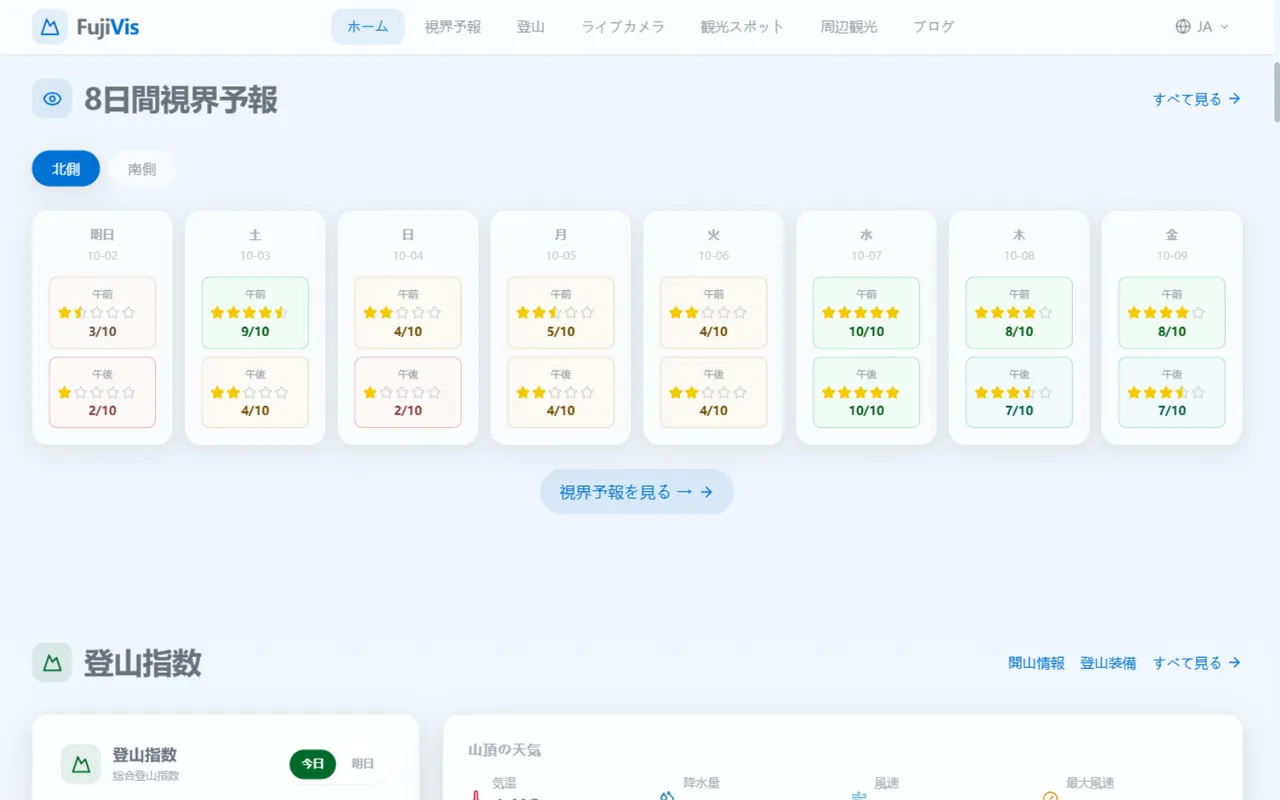
Task: Select the 北側 view toggle
Action: pyautogui.click(x=66, y=169)
